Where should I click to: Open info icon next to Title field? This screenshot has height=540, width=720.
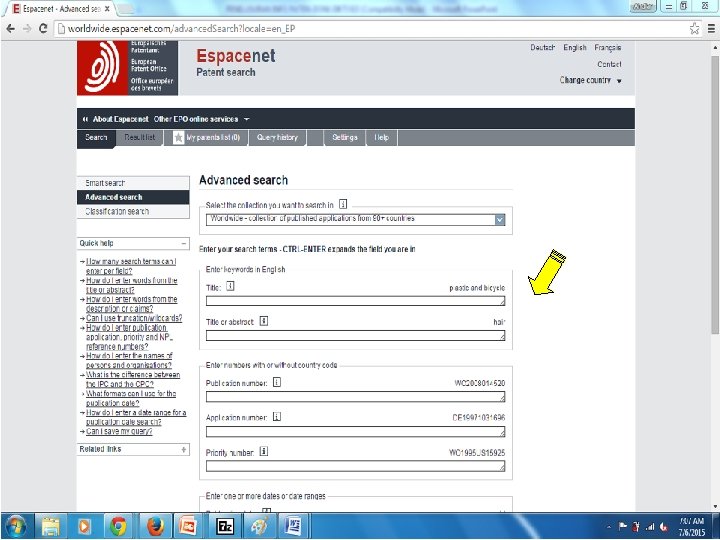coord(230,286)
